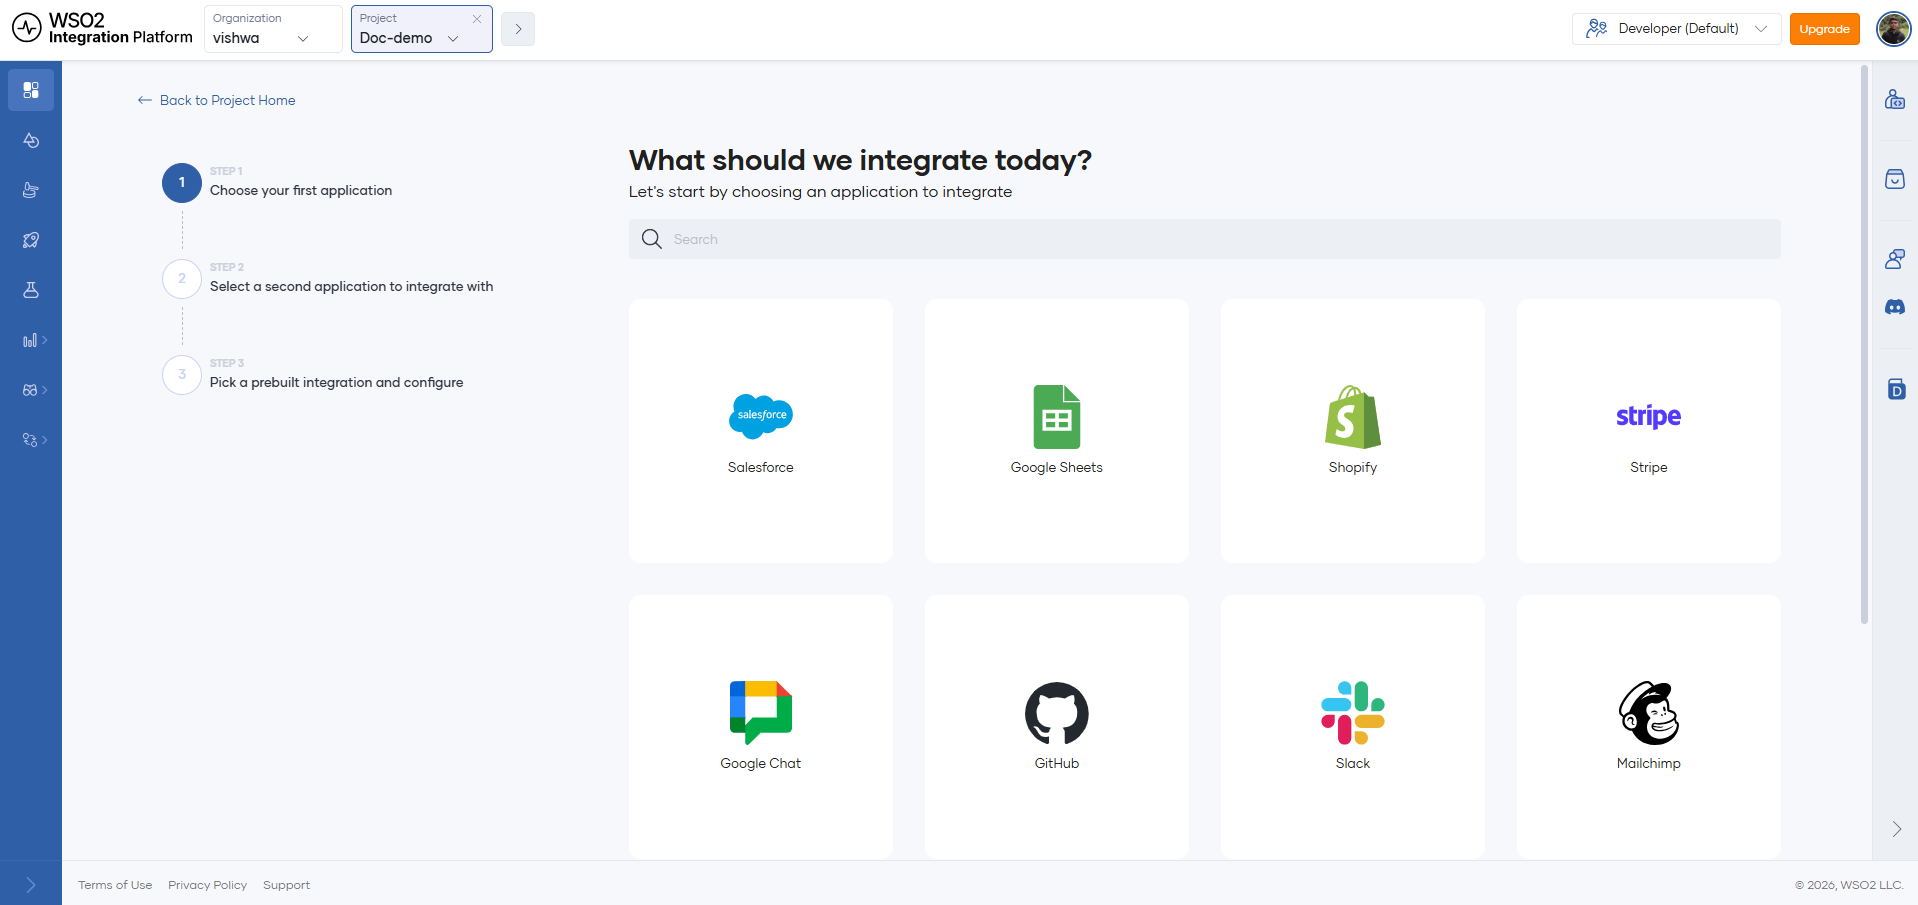Choose the Google Sheets application card

(1057, 431)
